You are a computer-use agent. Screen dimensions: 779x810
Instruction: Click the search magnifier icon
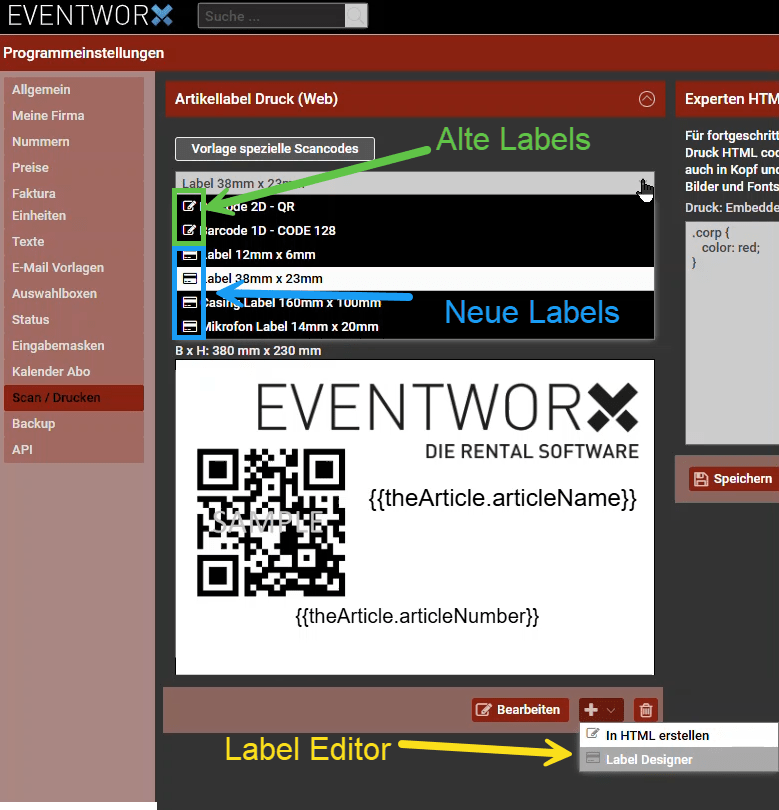[356, 16]
